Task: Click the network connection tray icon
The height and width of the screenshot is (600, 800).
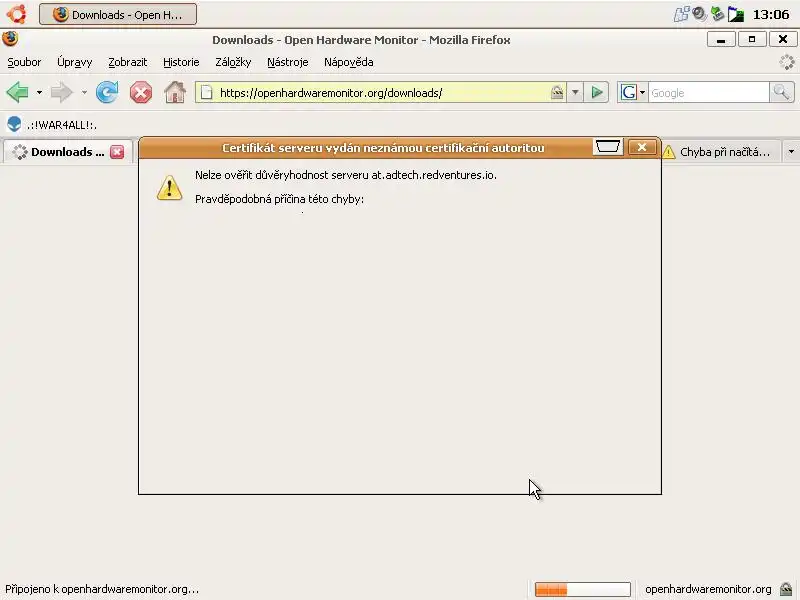Action: 681,14
